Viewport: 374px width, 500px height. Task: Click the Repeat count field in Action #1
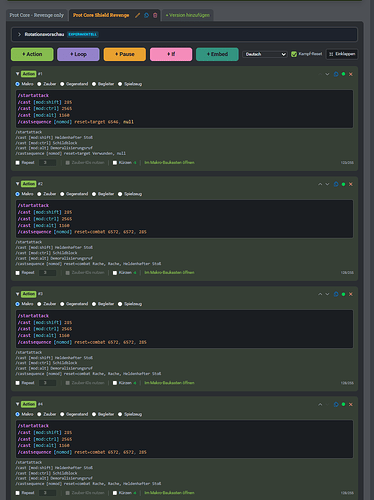click(x=47, y=163)
